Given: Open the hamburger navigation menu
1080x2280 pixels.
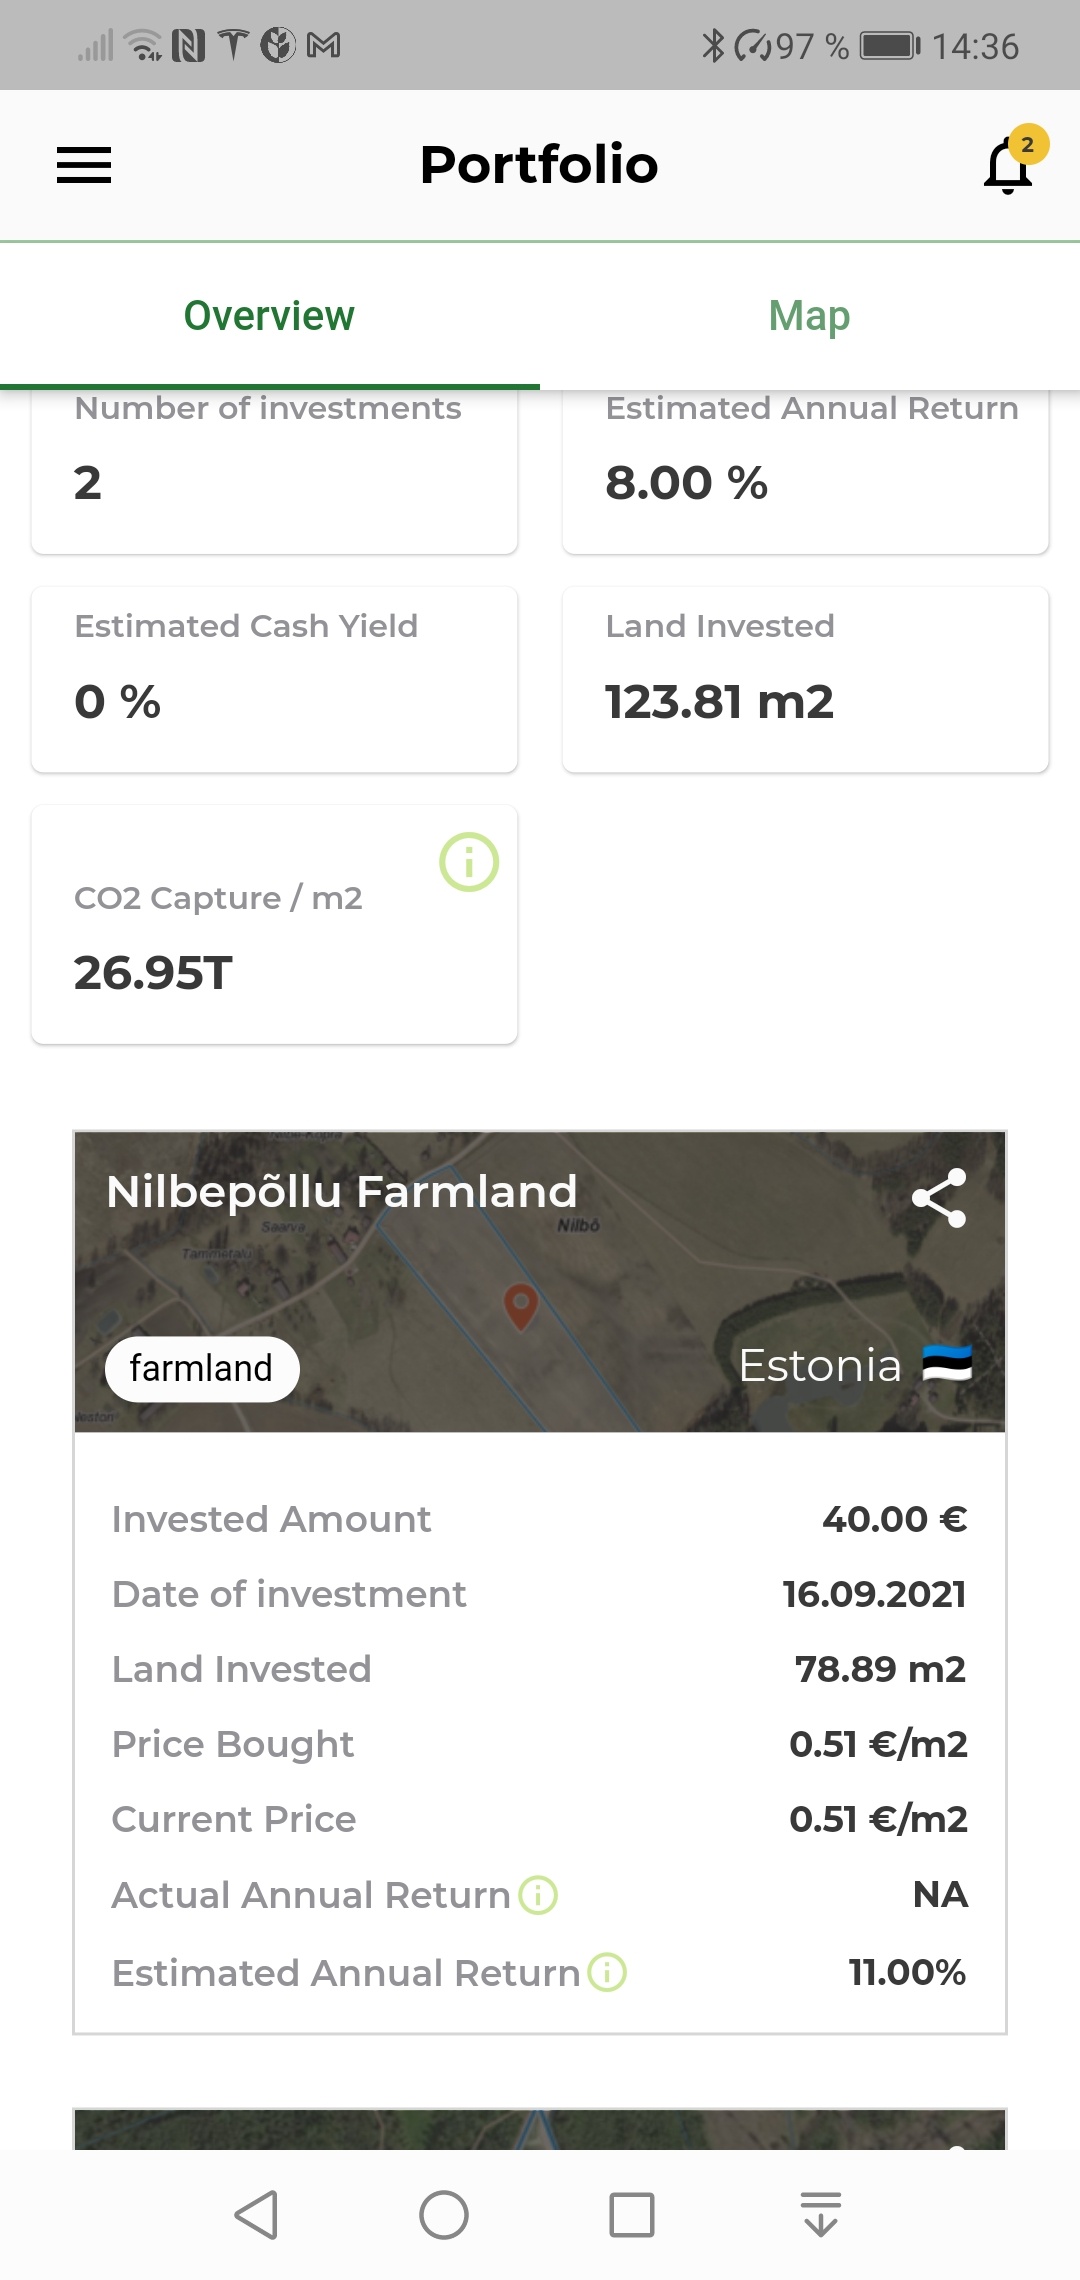Looking at the screenshot, I should 84,165.
